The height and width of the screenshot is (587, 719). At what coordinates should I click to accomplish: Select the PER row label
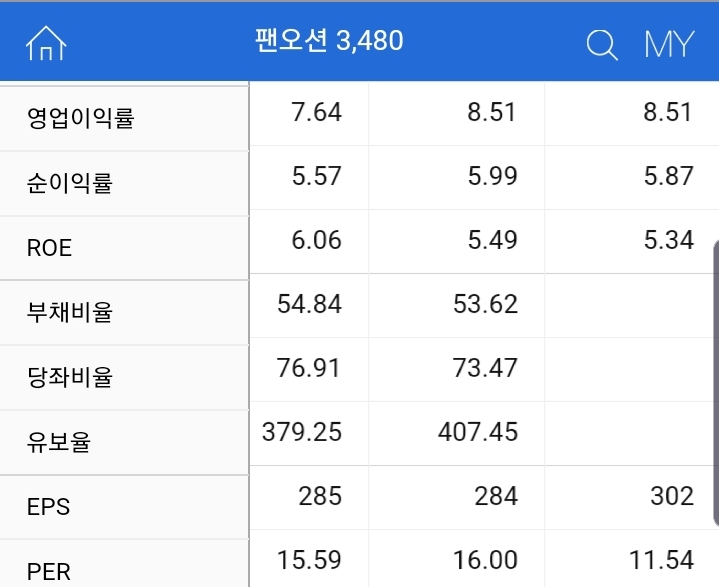pos(49,572)
